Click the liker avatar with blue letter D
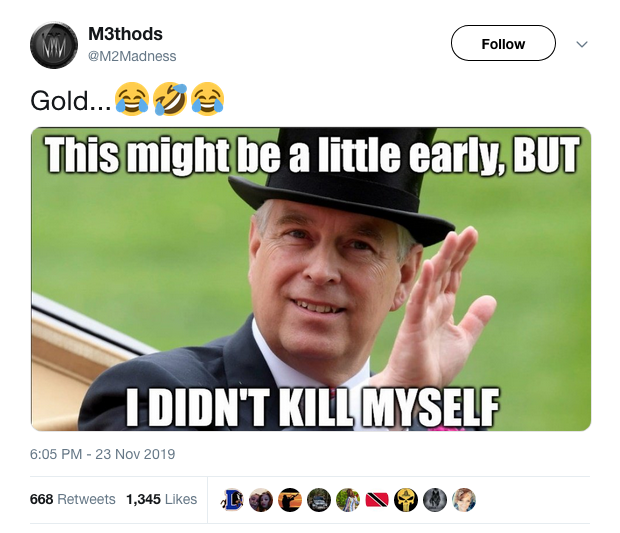 pyautogui.click(x=233, y=499)
